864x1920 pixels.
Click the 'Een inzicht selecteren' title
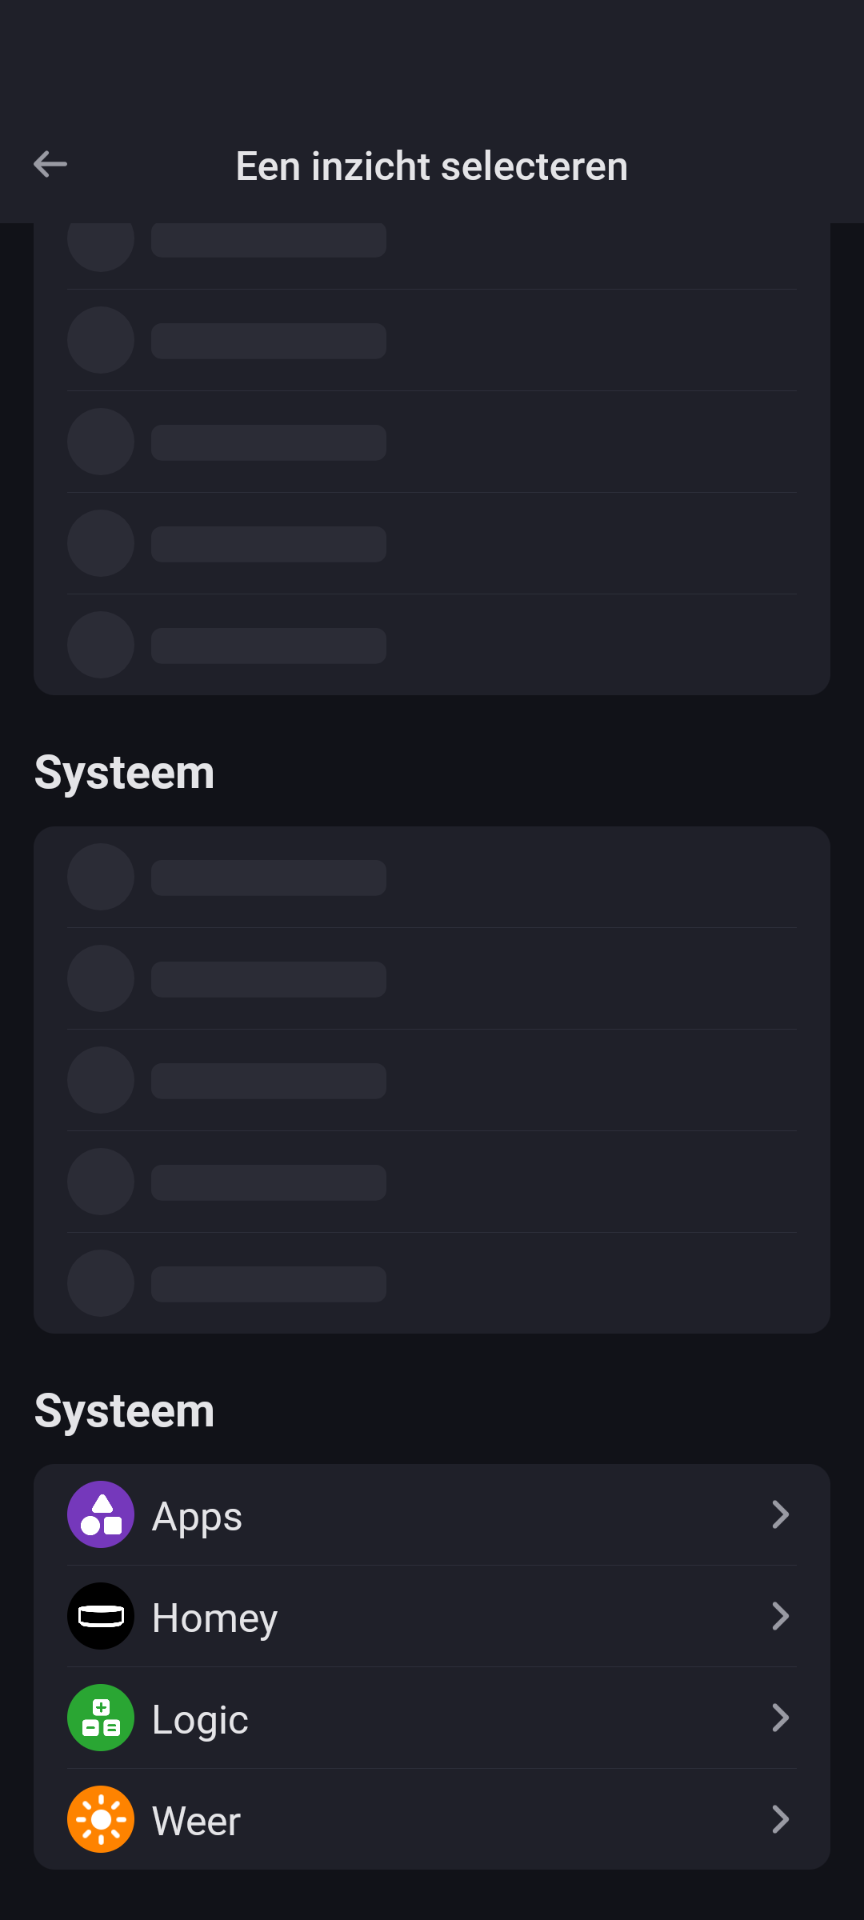[432, 166]
